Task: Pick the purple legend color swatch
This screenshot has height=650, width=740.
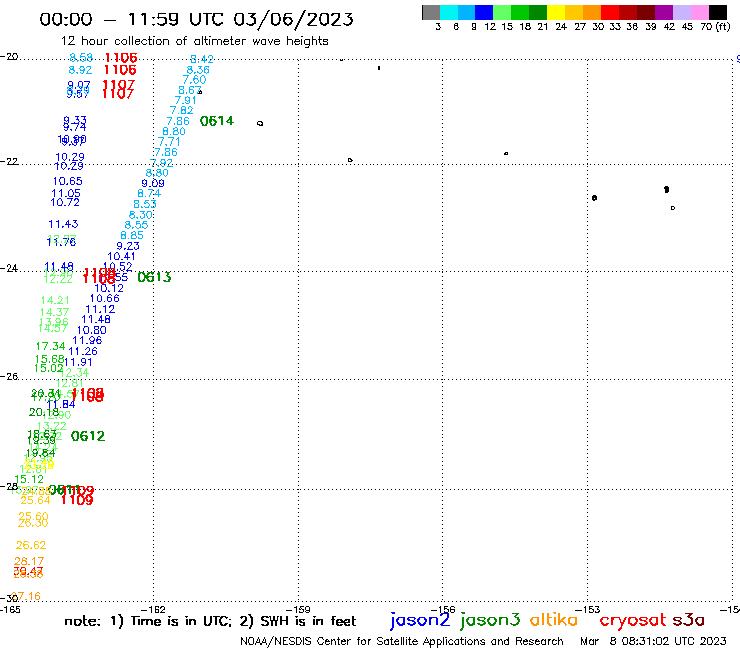Action: click(663, 12)
